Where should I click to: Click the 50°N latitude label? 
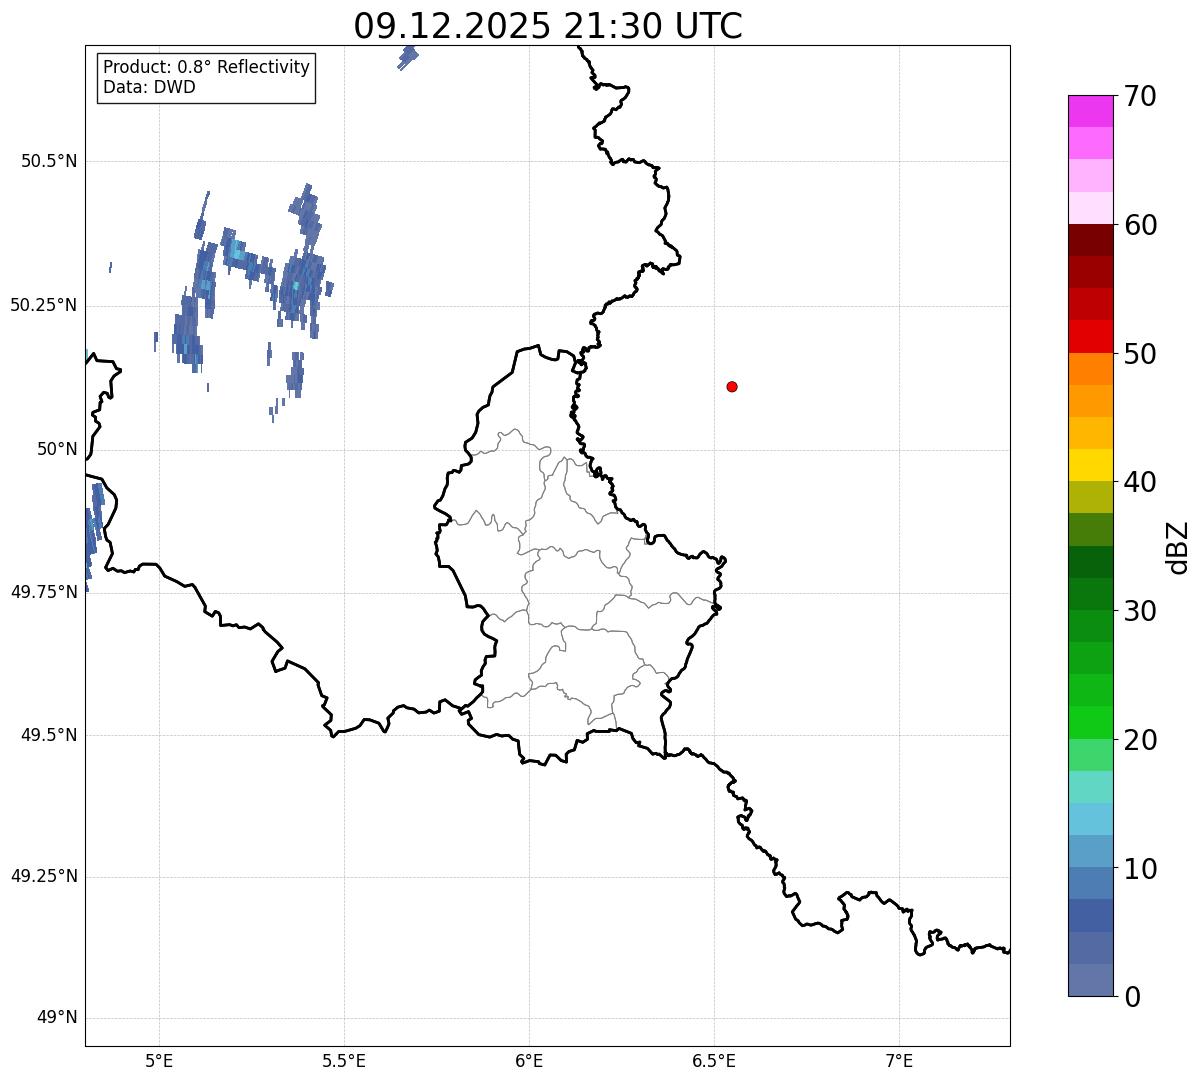57,449
